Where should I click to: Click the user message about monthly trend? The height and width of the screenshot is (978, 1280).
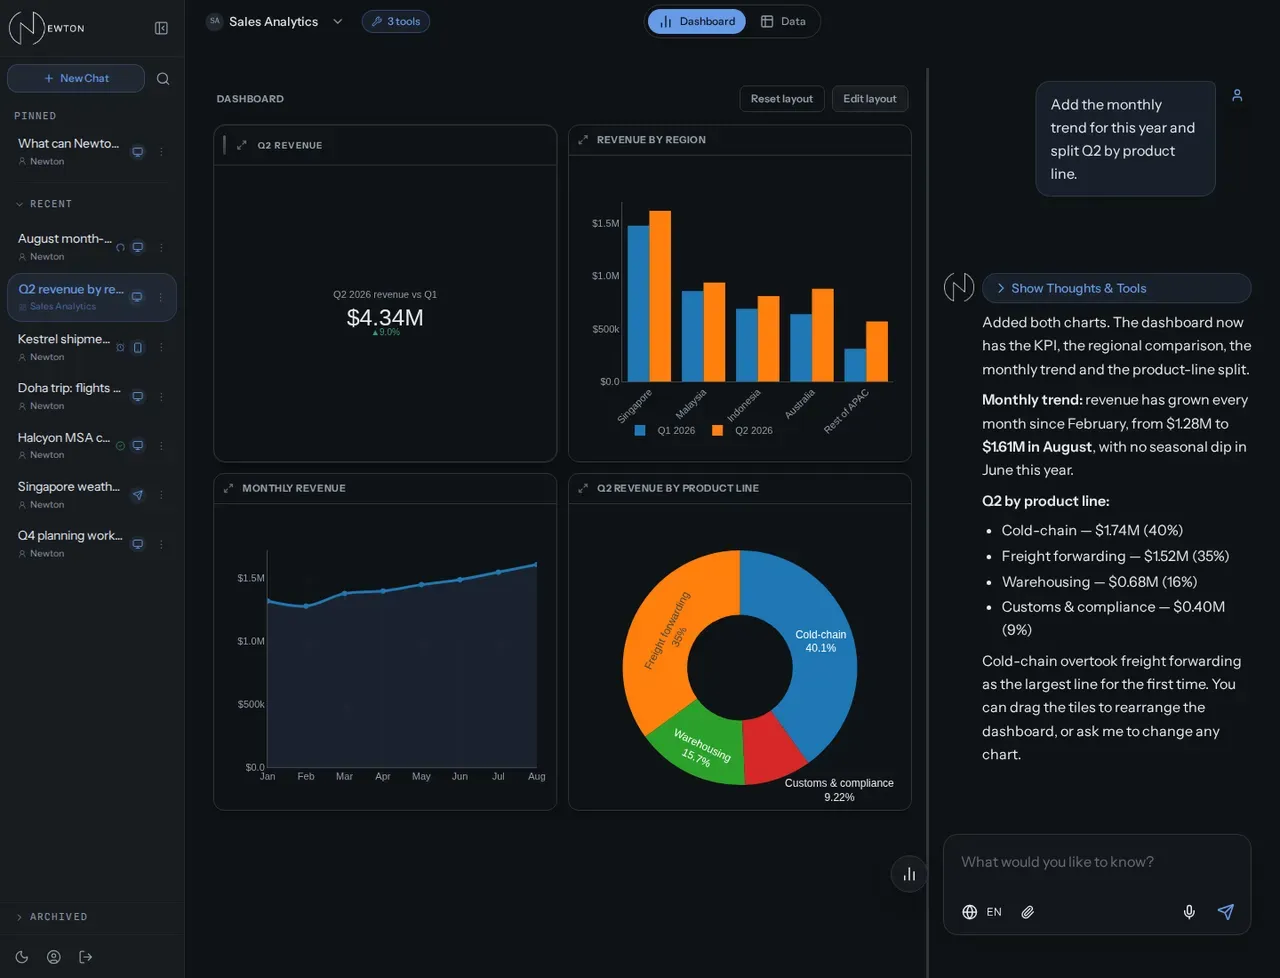[1125, 139]
